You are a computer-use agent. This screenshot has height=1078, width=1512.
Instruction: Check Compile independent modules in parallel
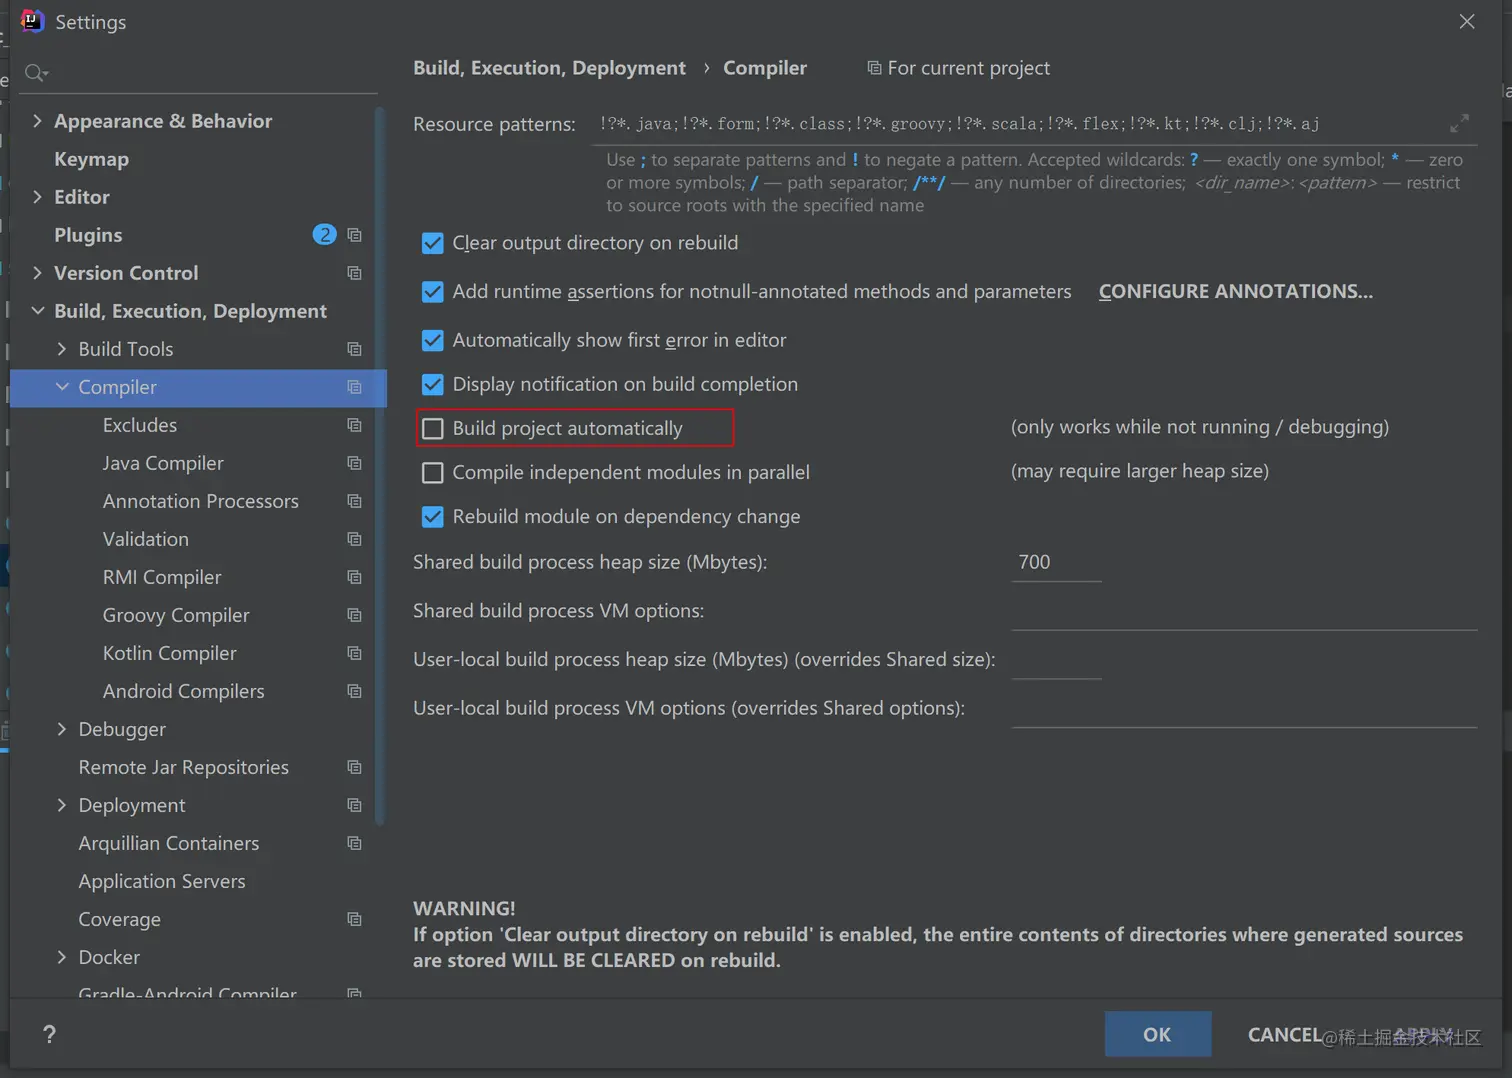click(x=433, y=473)
